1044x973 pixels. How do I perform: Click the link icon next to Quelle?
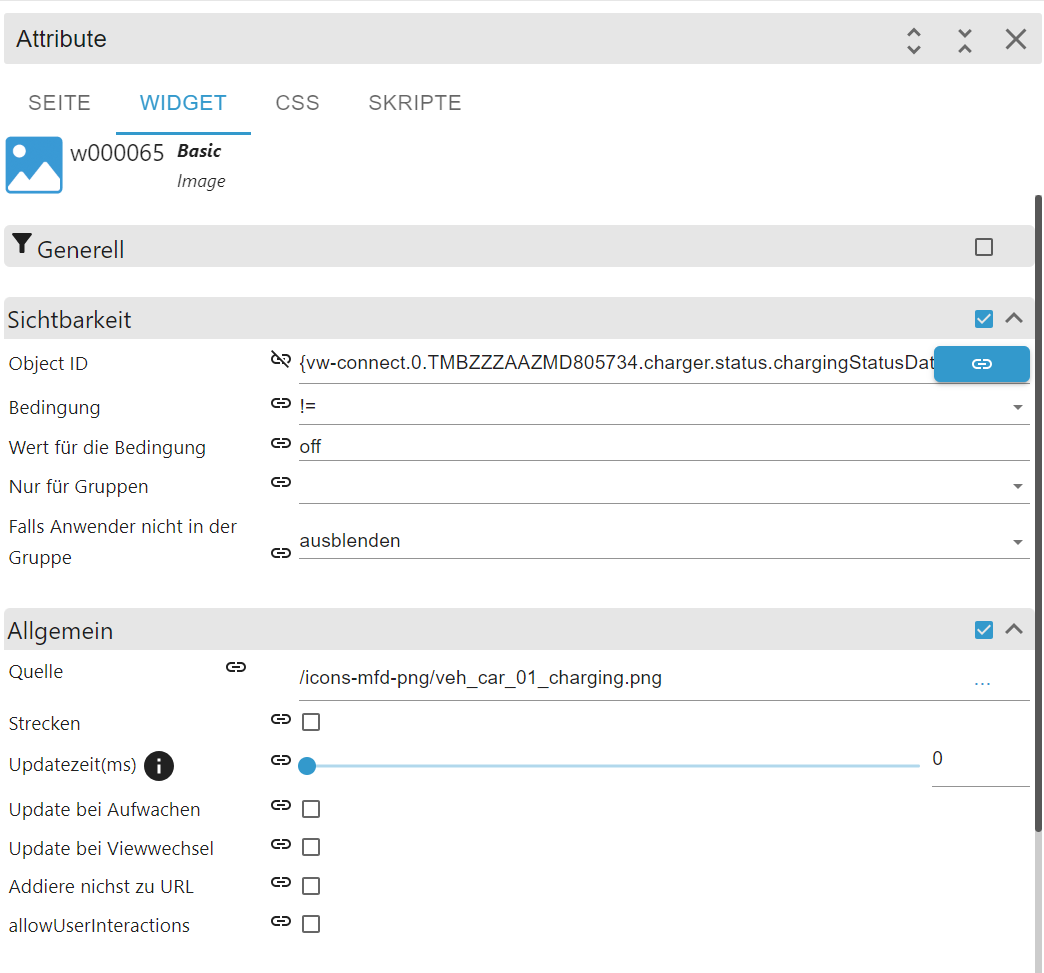click(236, 667)
